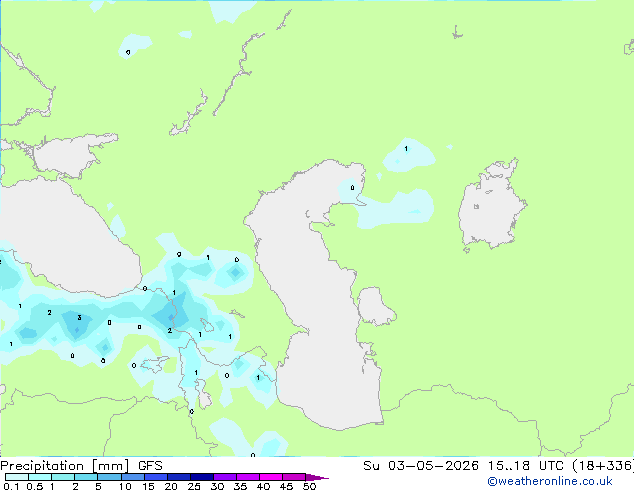This screenshot has height=490, width=634.
Task: Click the '15' legend scale label
Action: click(148, 486)
